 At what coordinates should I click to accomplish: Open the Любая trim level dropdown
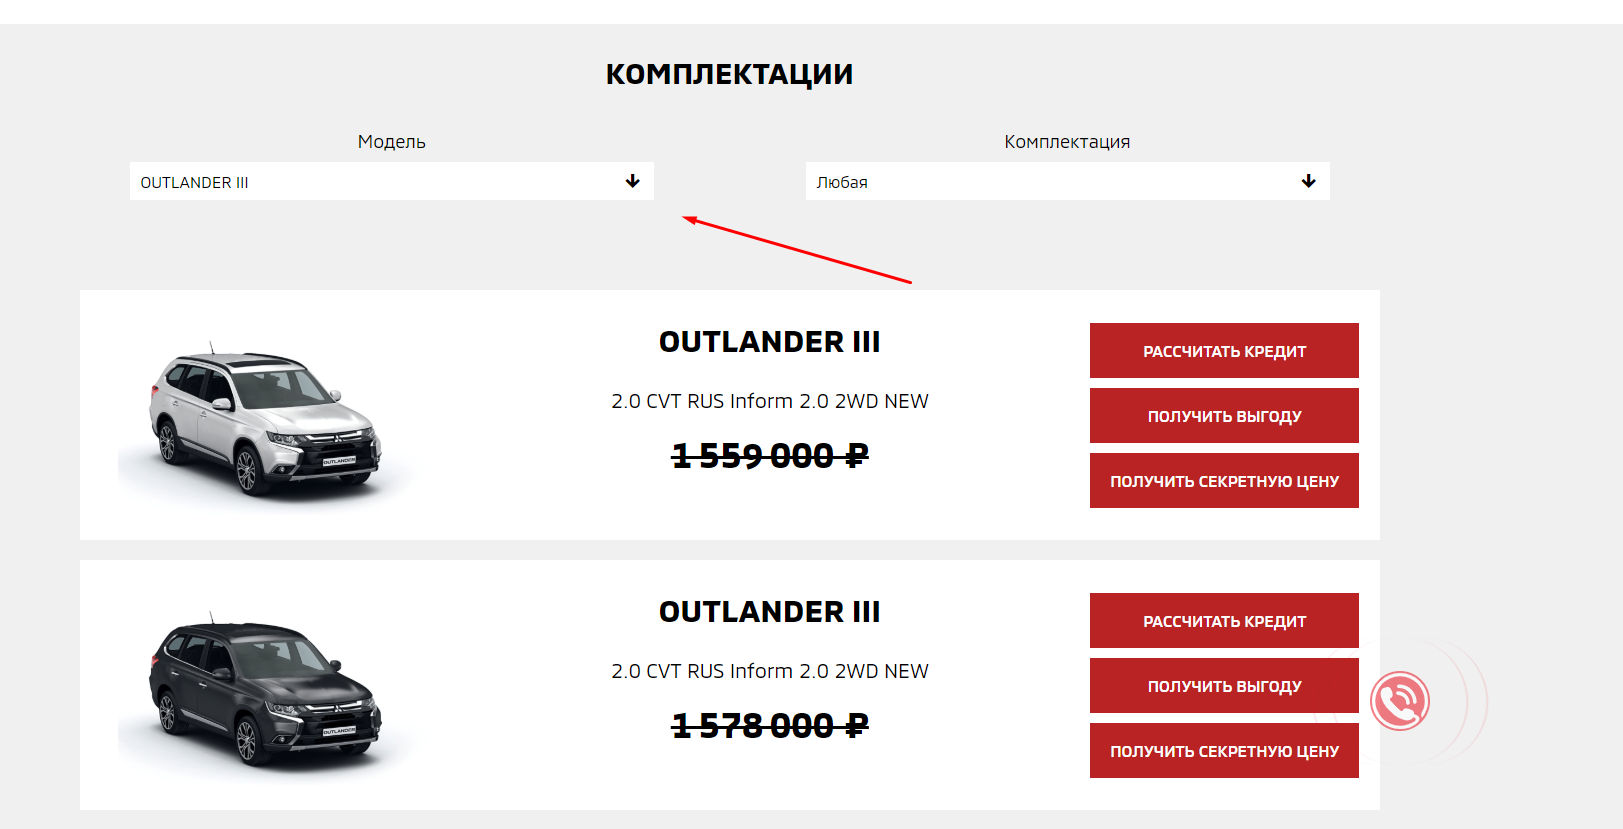click(1068, 181)
